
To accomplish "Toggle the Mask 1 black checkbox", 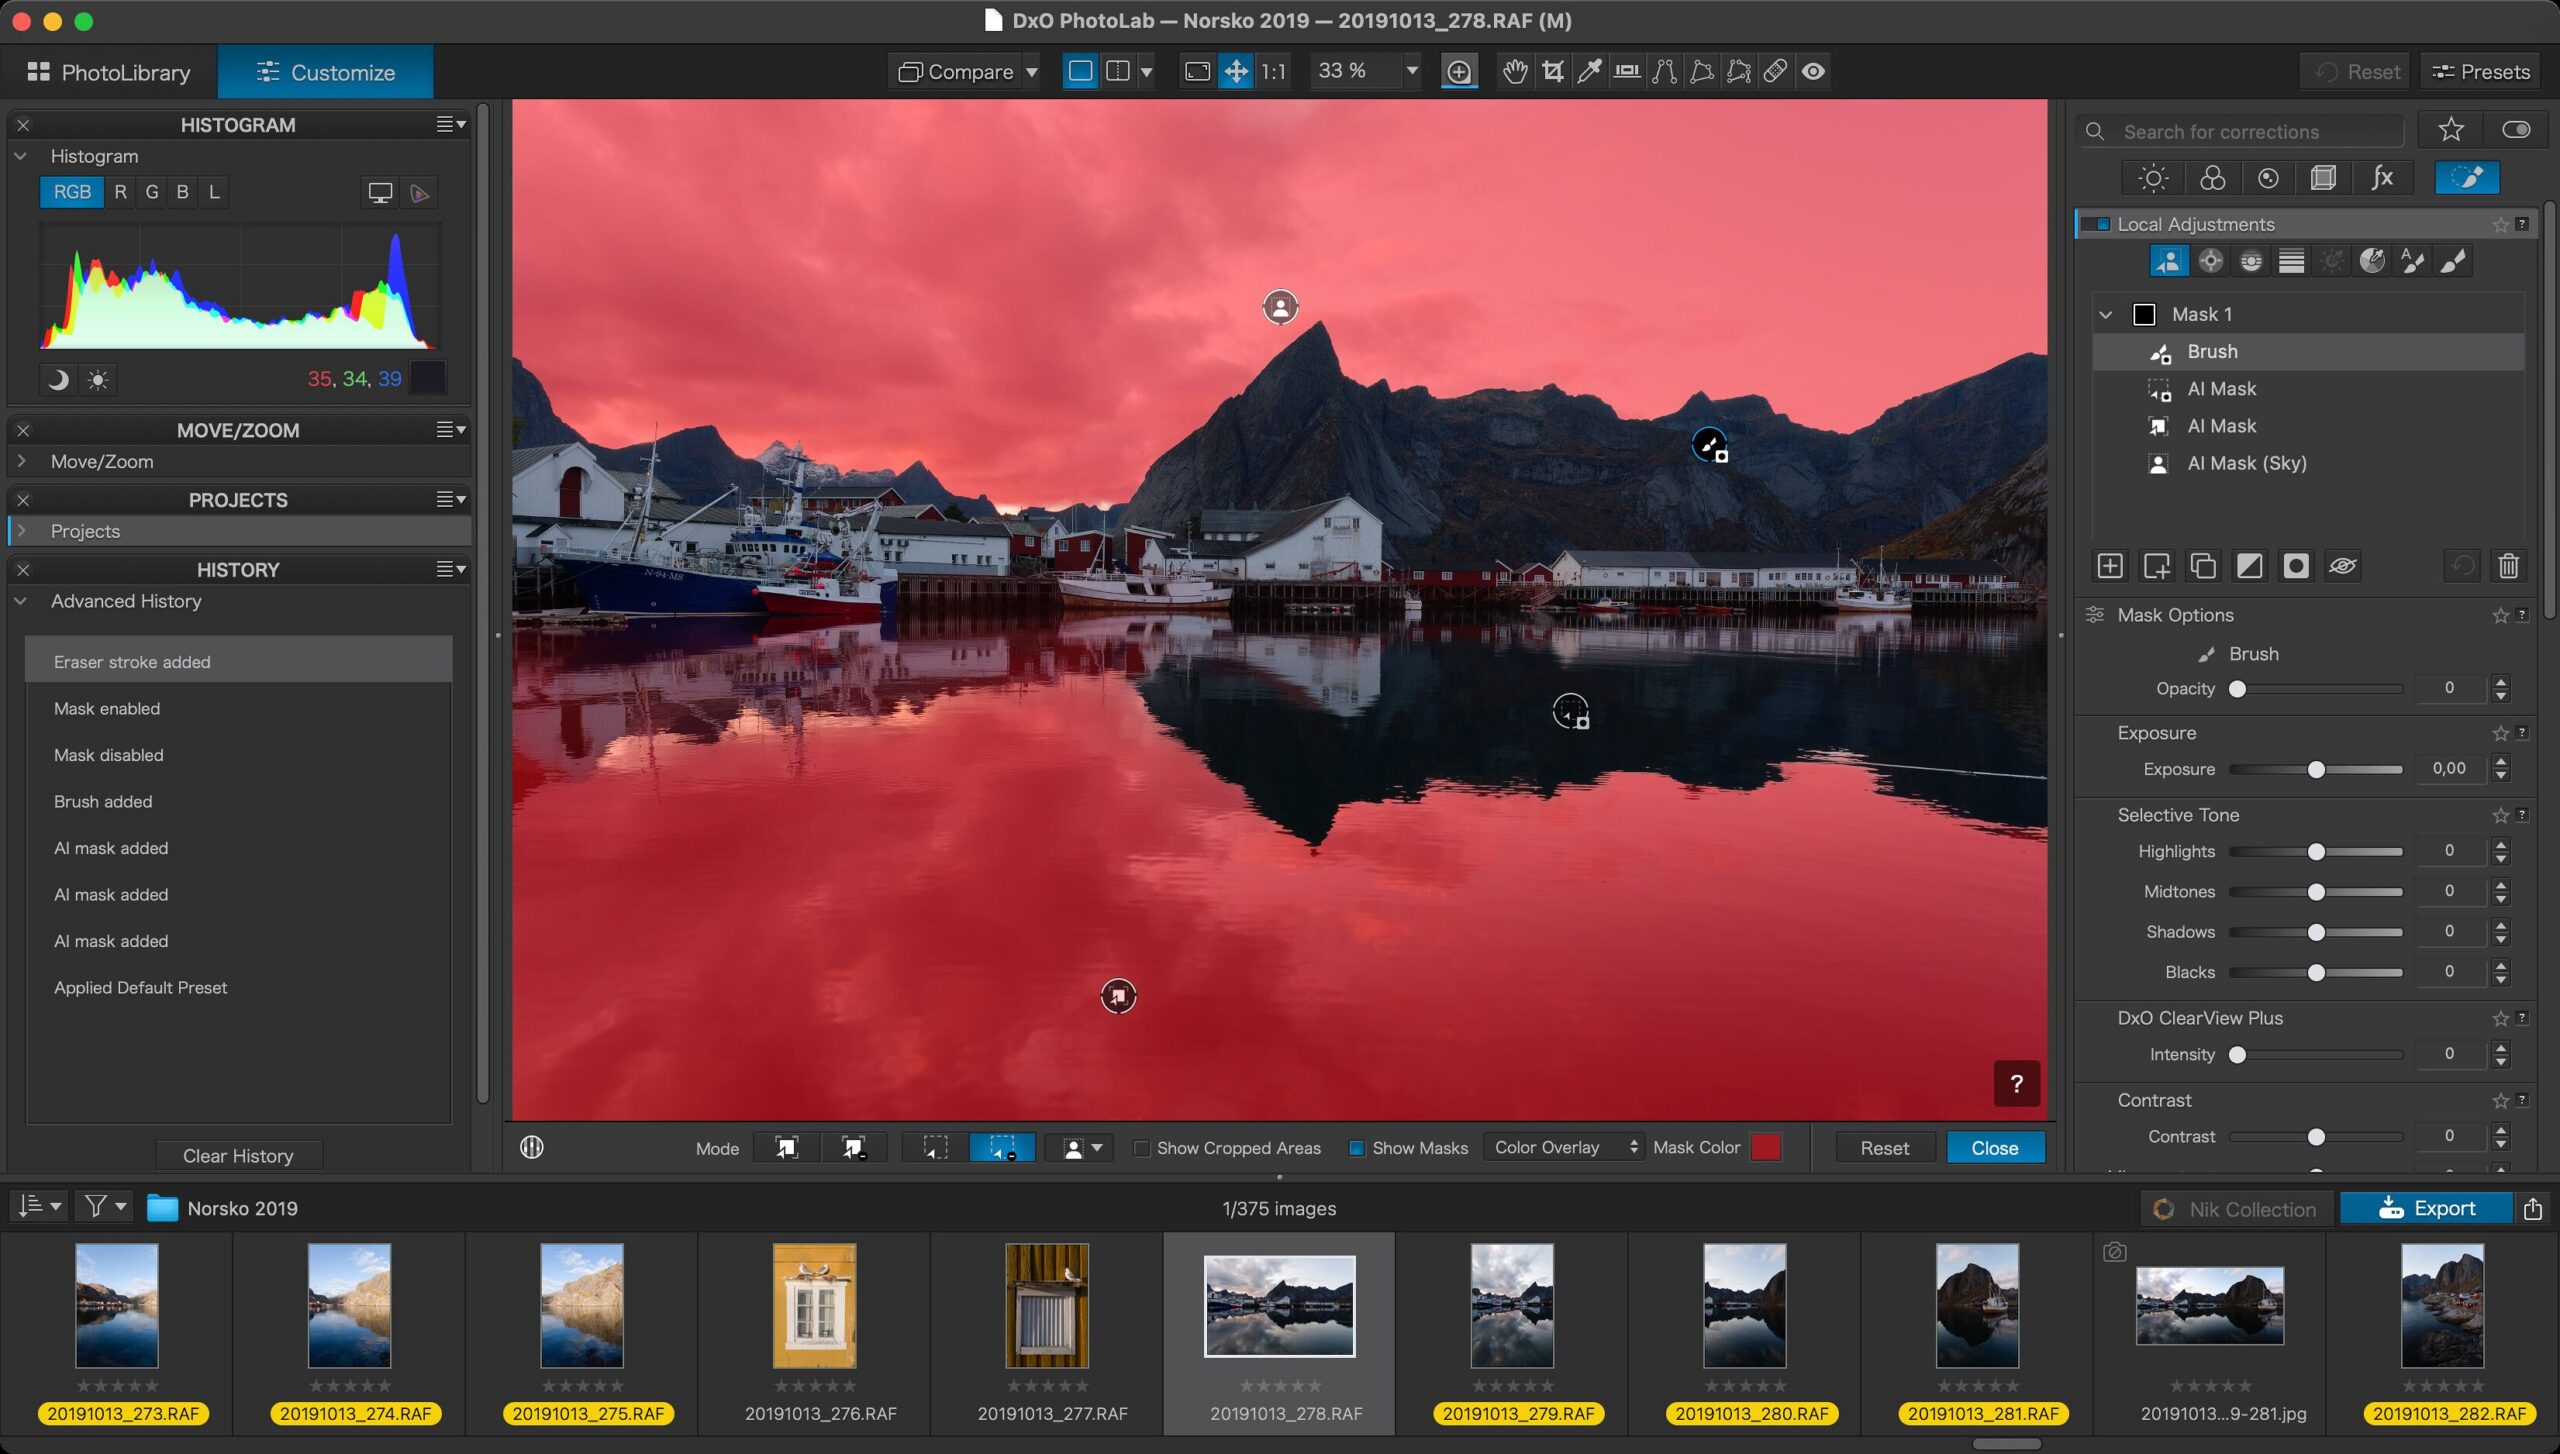I will tap(2144, 315).
